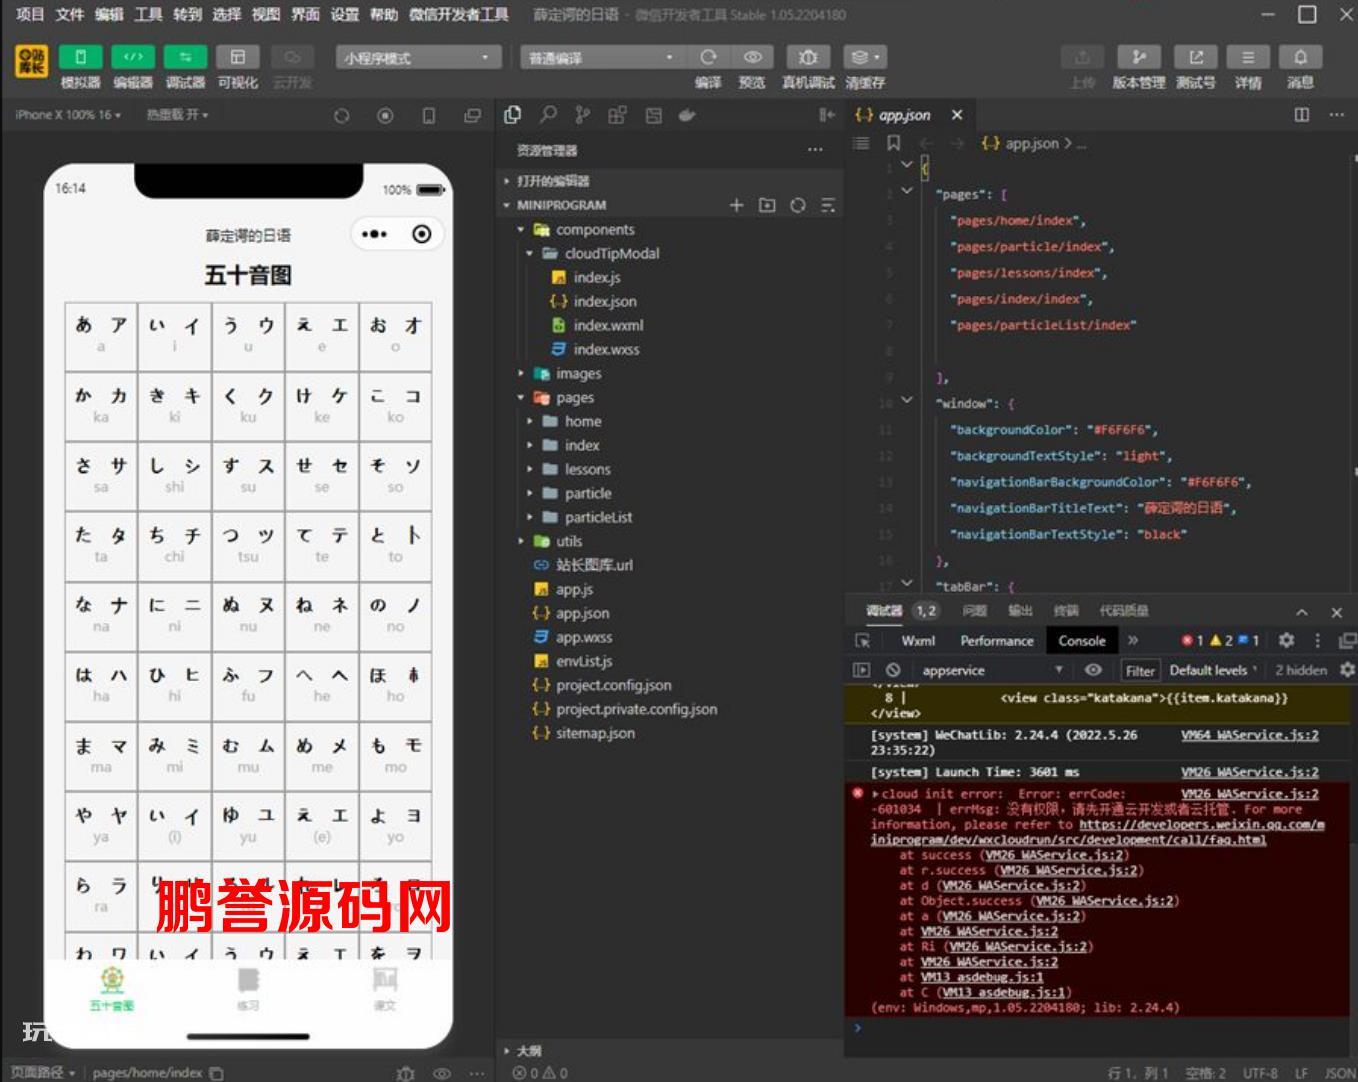Open the 文件 menu

click(x=69, y=14)
